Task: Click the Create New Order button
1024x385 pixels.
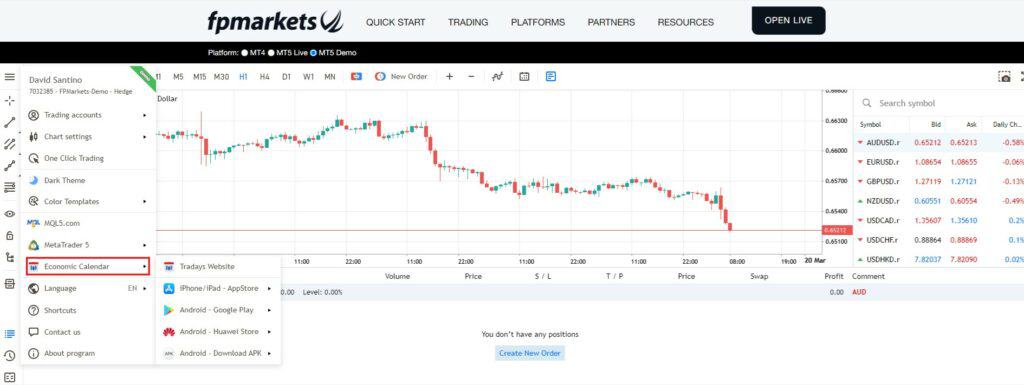Action: click(530, 353)
